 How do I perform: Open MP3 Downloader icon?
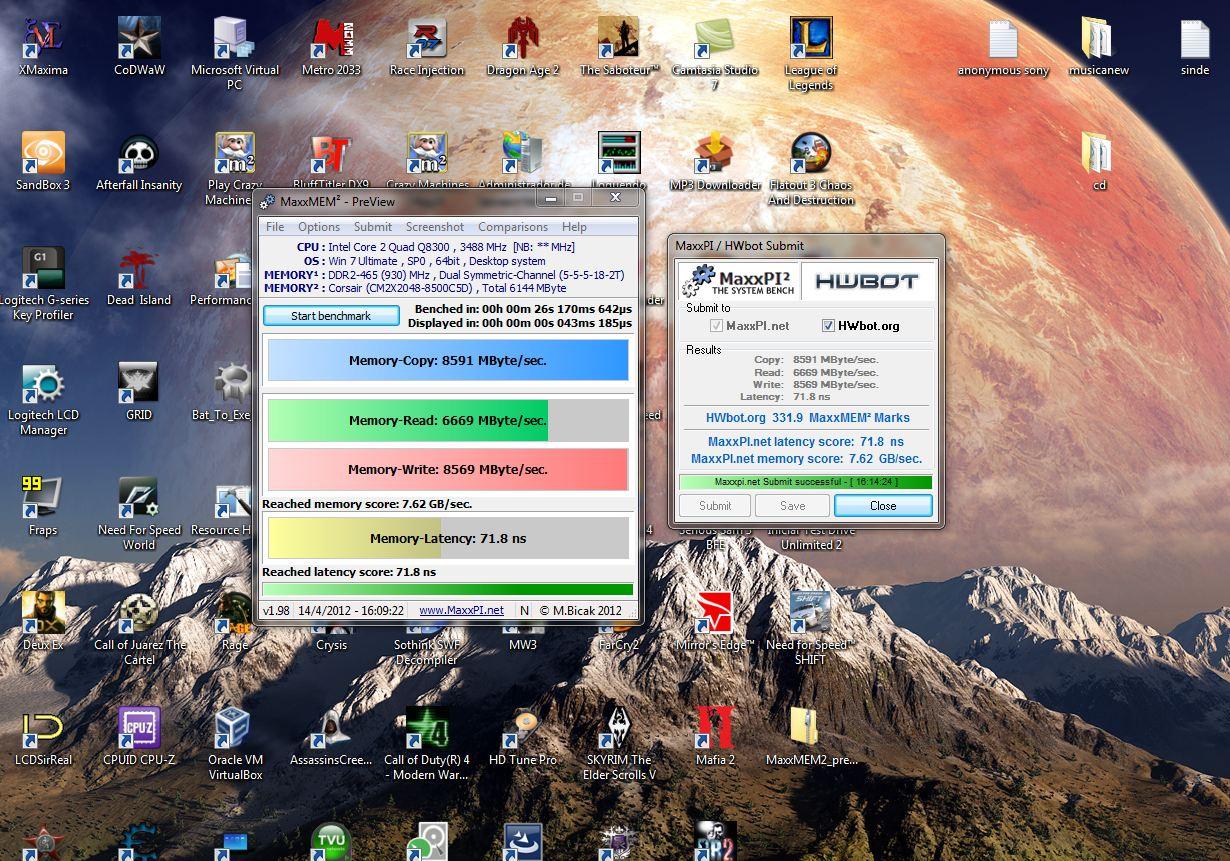click(x=715, y=161)
